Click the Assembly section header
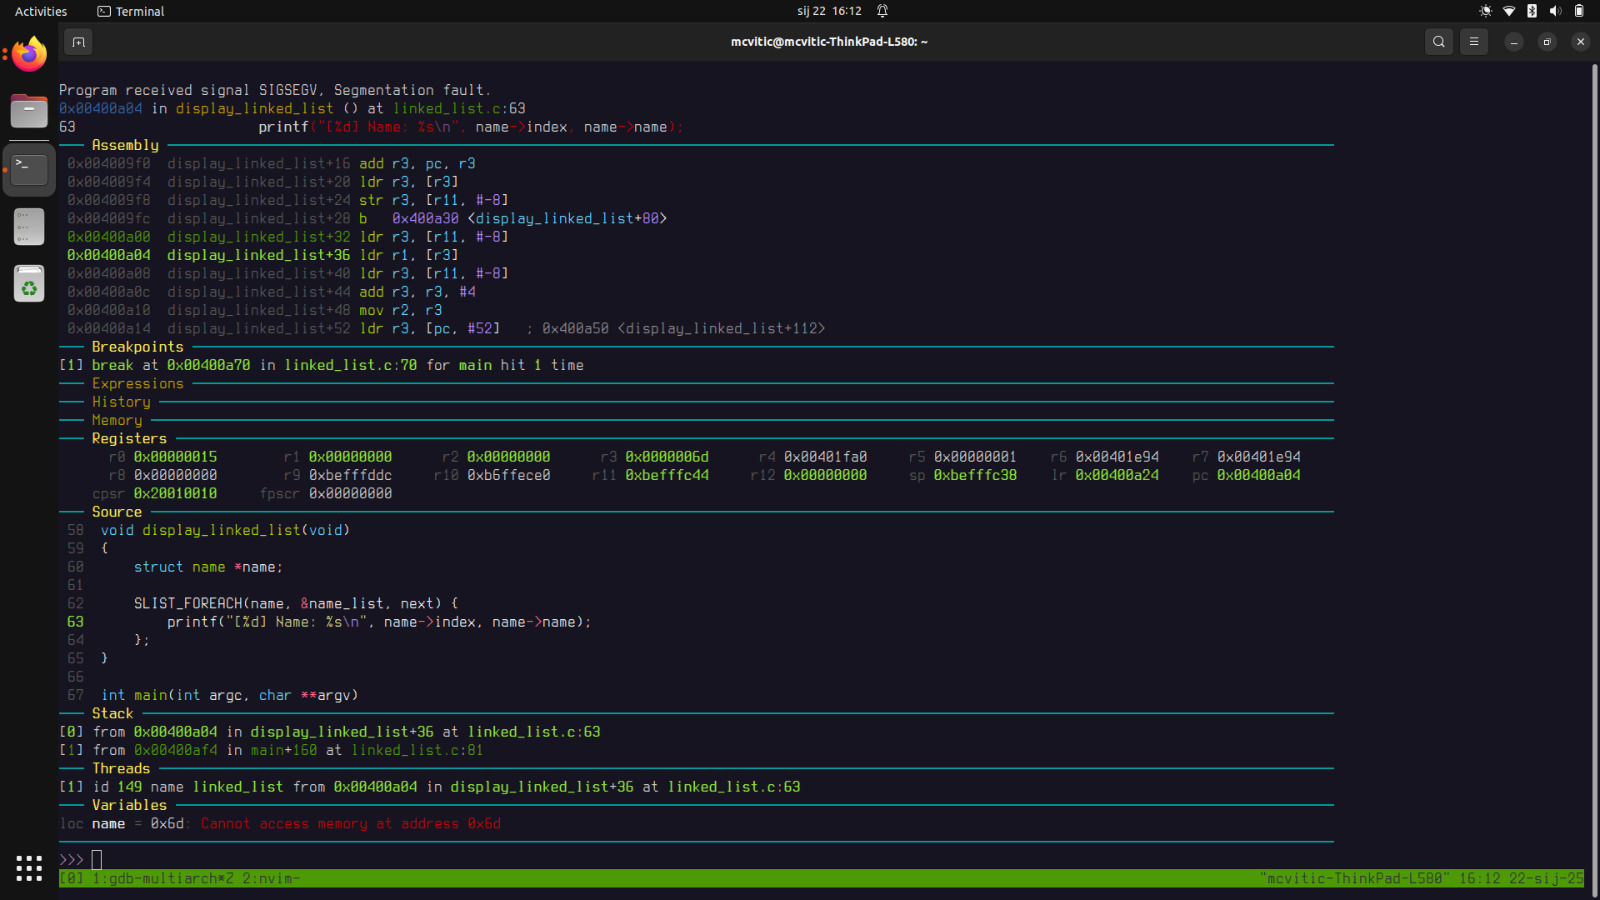1600x900 pixels. tap(125, 145)
